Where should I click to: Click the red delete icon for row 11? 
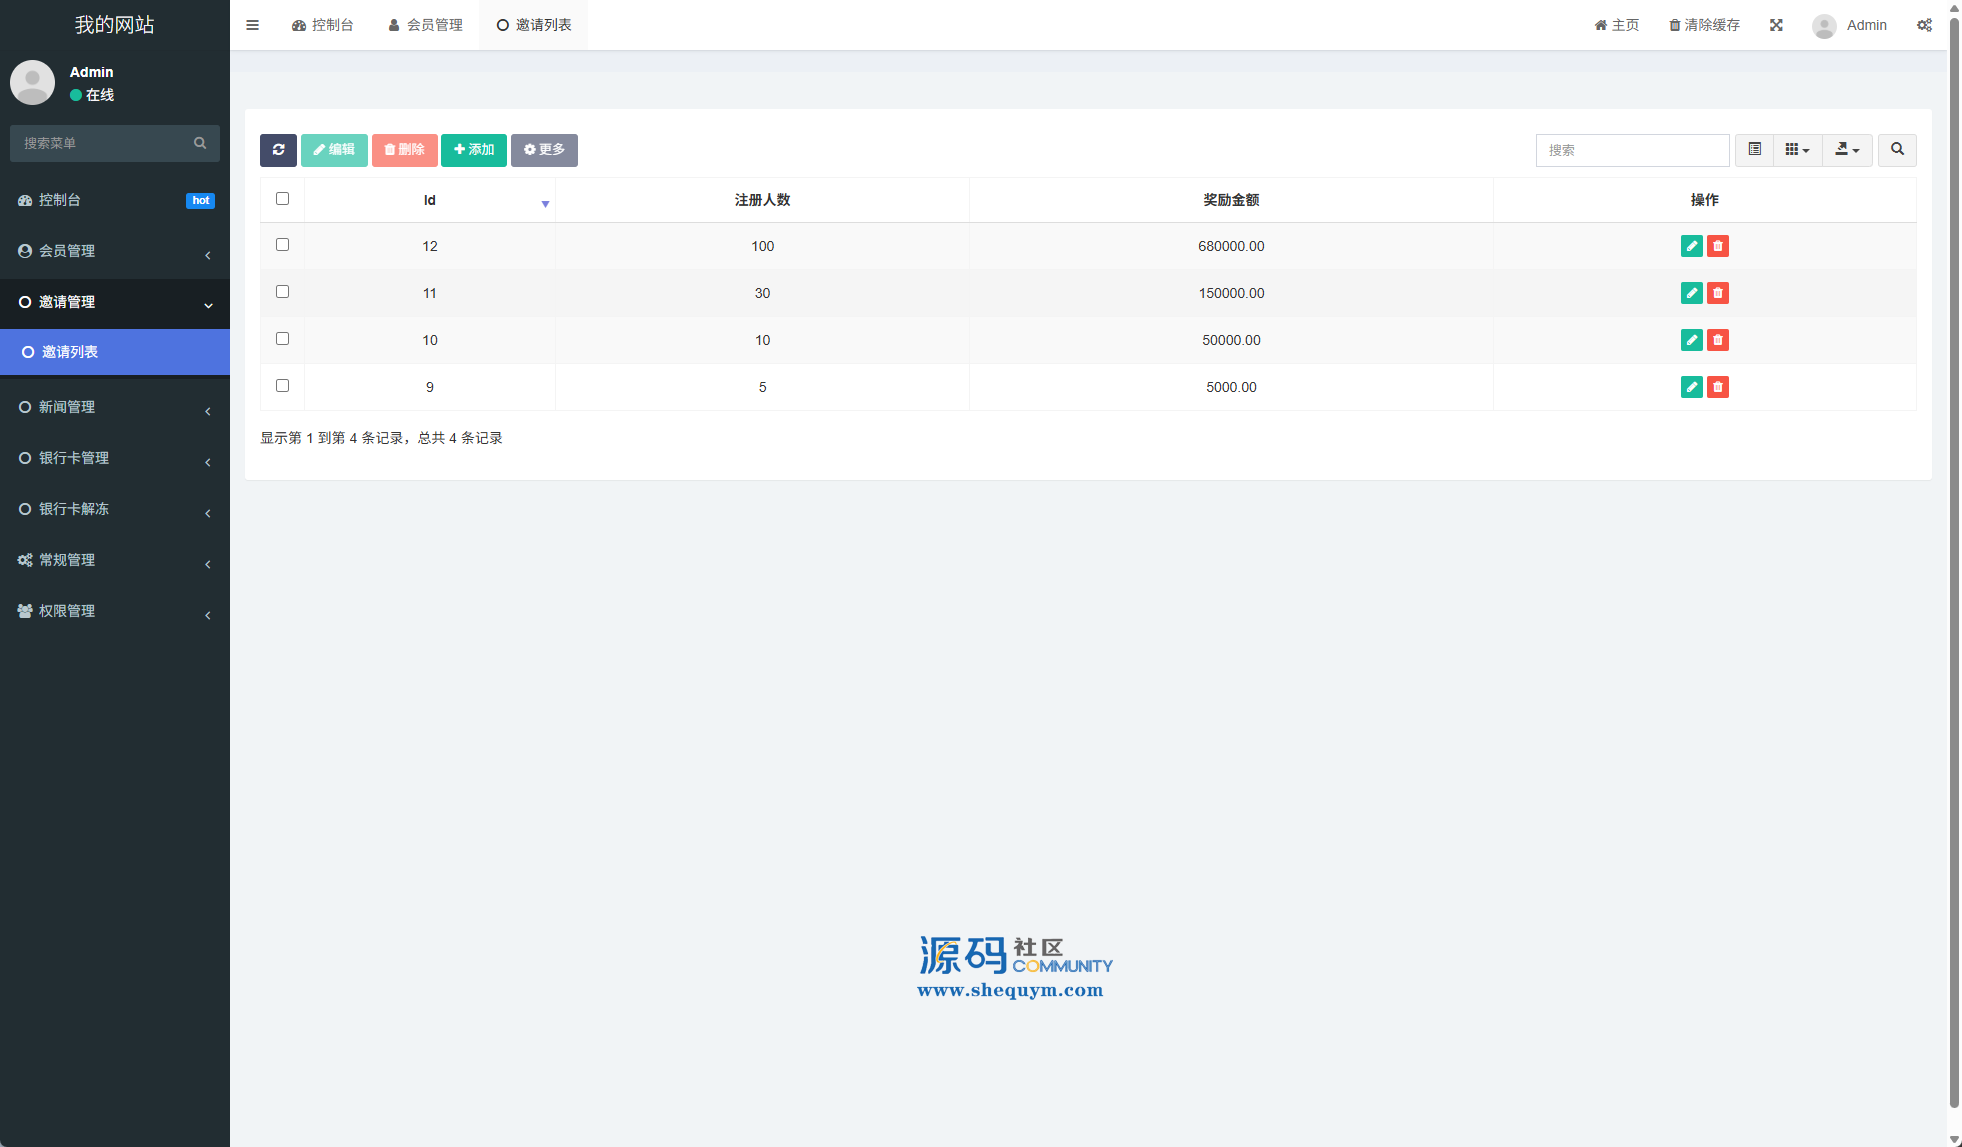click(x=1718, y=293)
